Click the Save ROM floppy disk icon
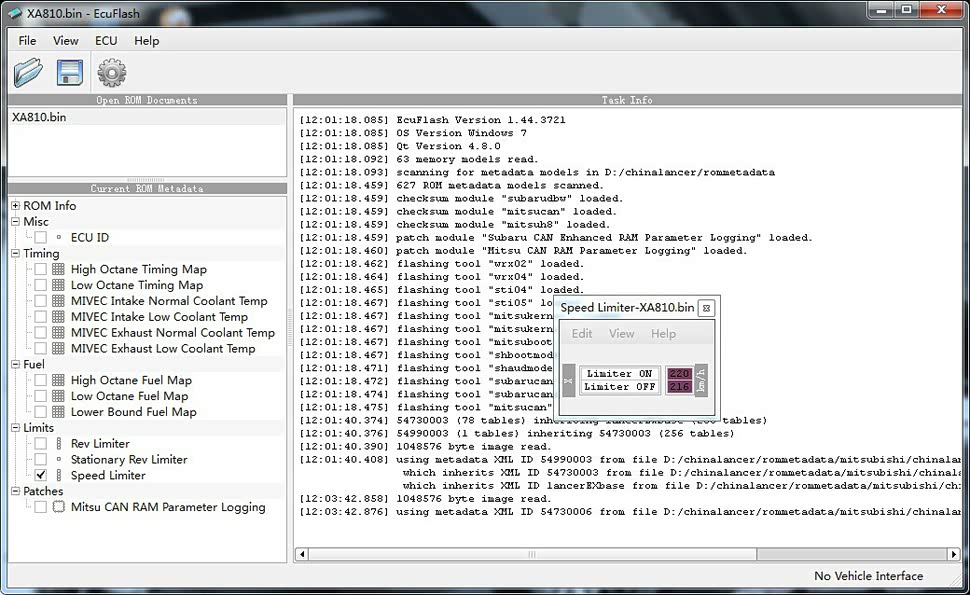This screenshot has width=970, height=595. (x=69, y=72)
